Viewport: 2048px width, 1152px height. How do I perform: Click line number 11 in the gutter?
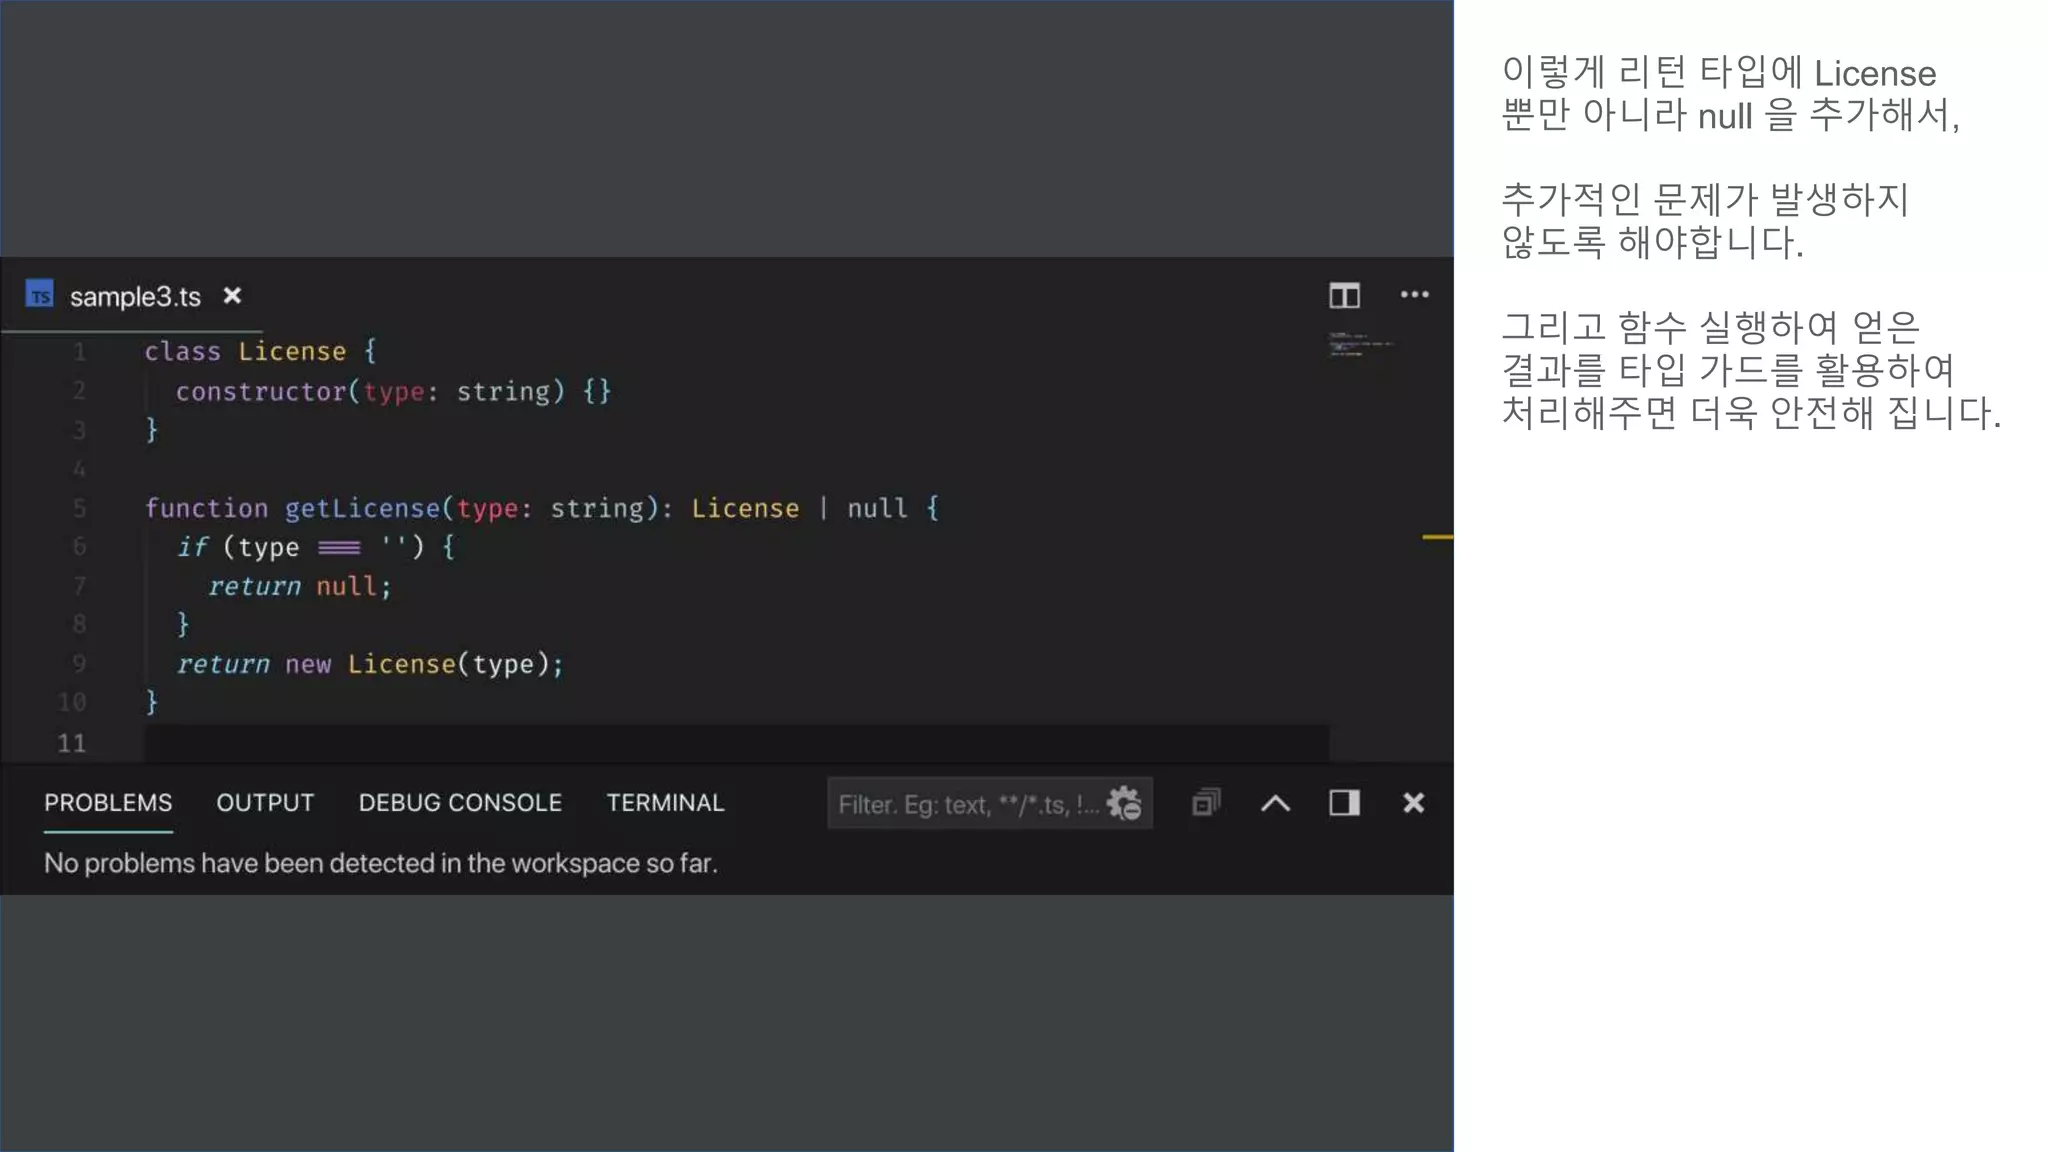pyautogui.click(x=71, y=743)
